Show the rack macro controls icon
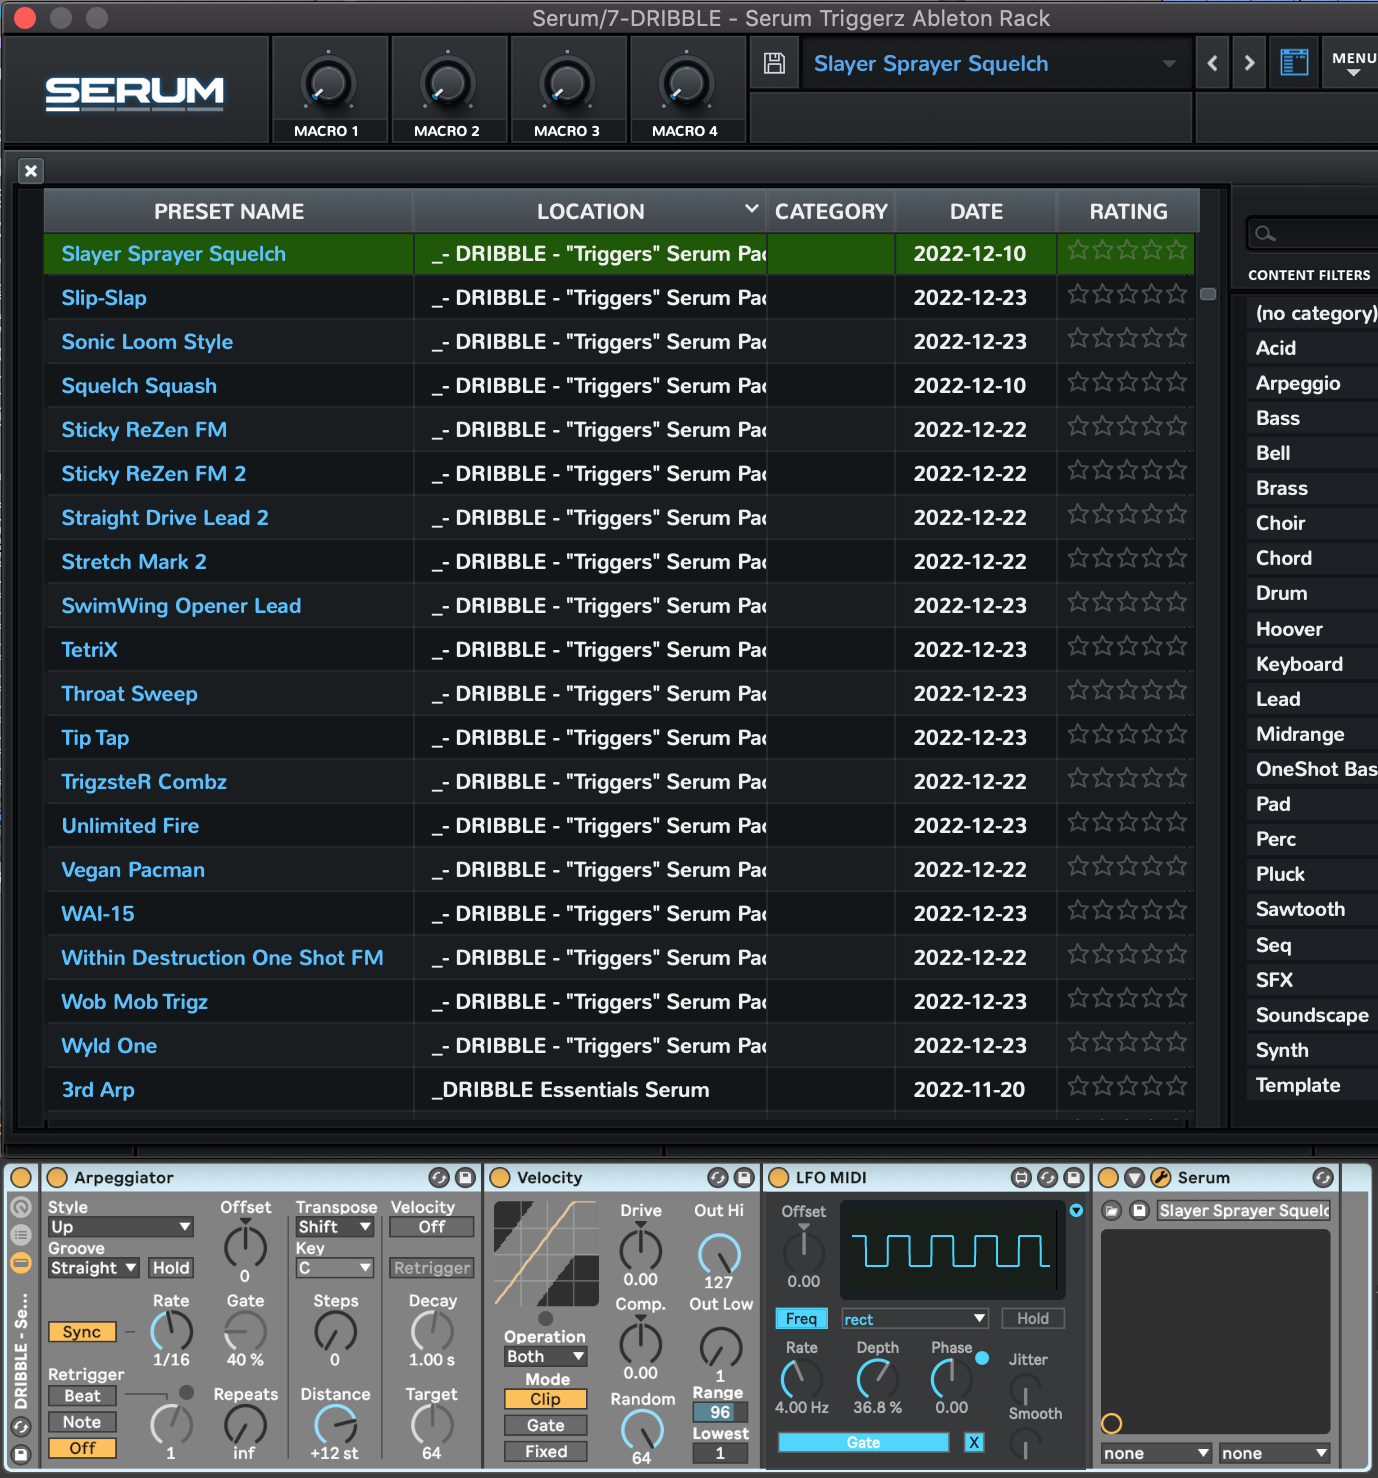The height and width of the screenshot is (1478, 1378). click(21, 1208)
